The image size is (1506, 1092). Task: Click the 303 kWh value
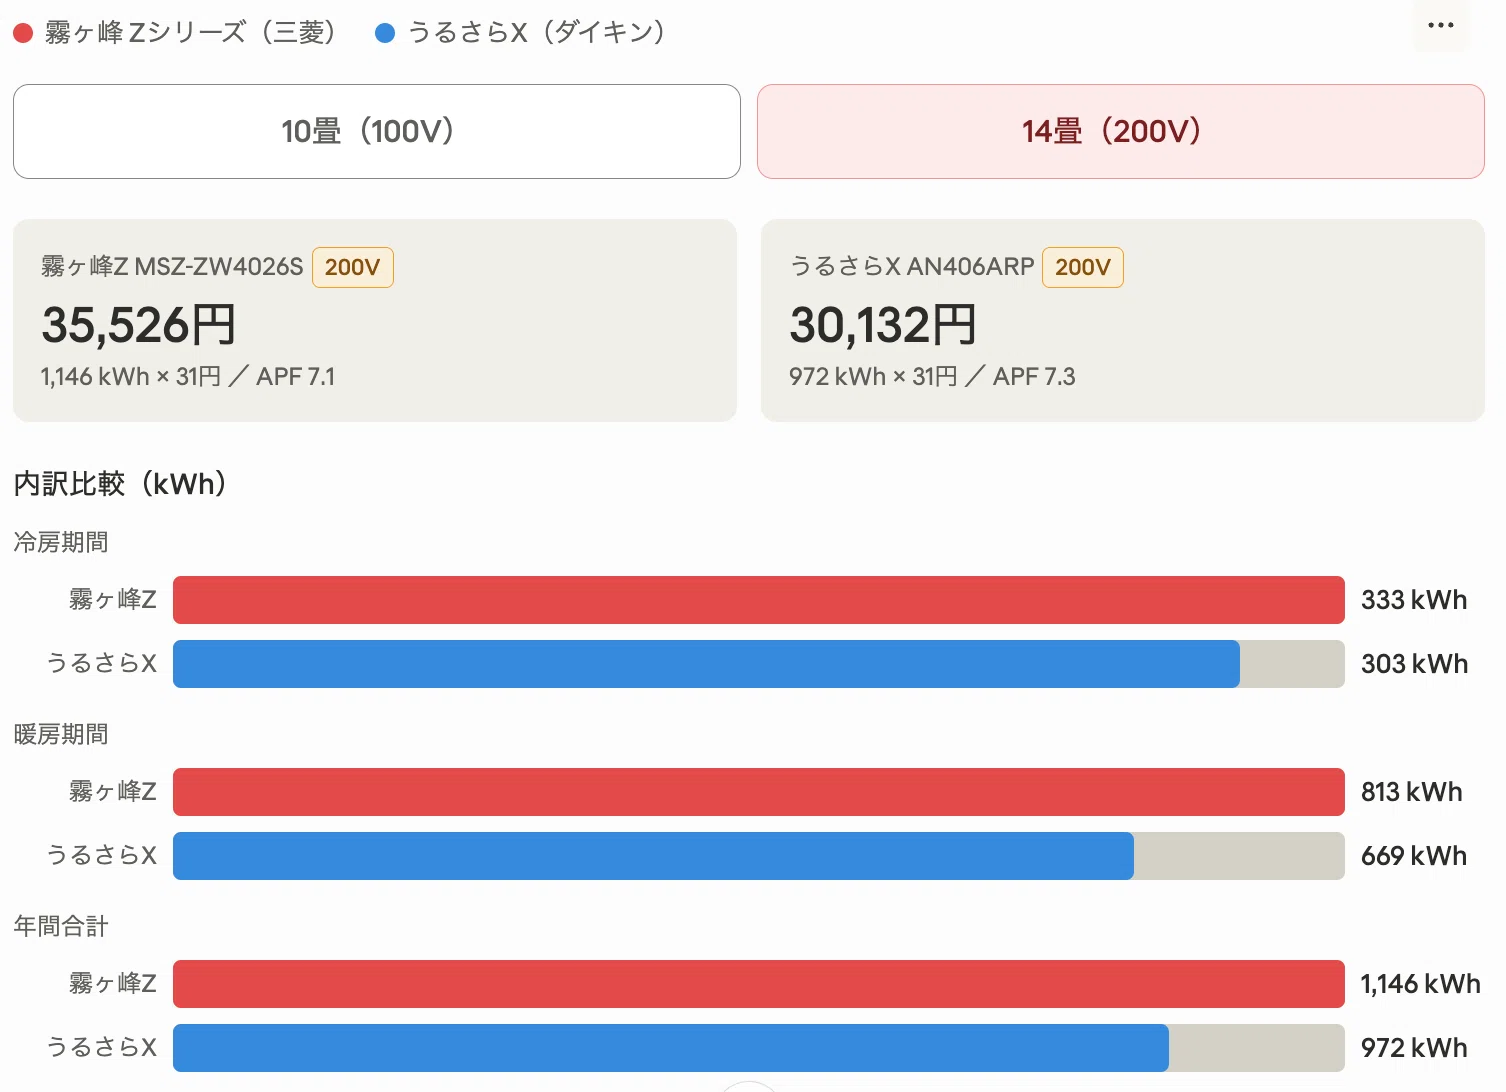click(1414, 664)
